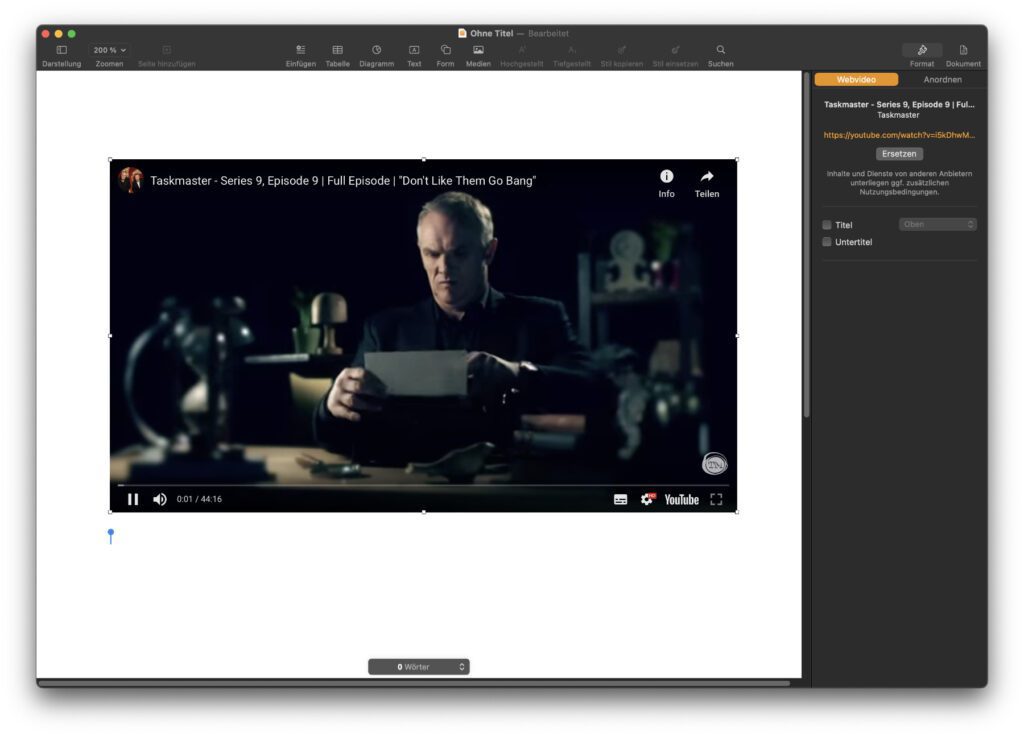The width and height of the screenshot is (1024, 736).
Task: Open the Wörter word count popup
Action: point(419,667)
